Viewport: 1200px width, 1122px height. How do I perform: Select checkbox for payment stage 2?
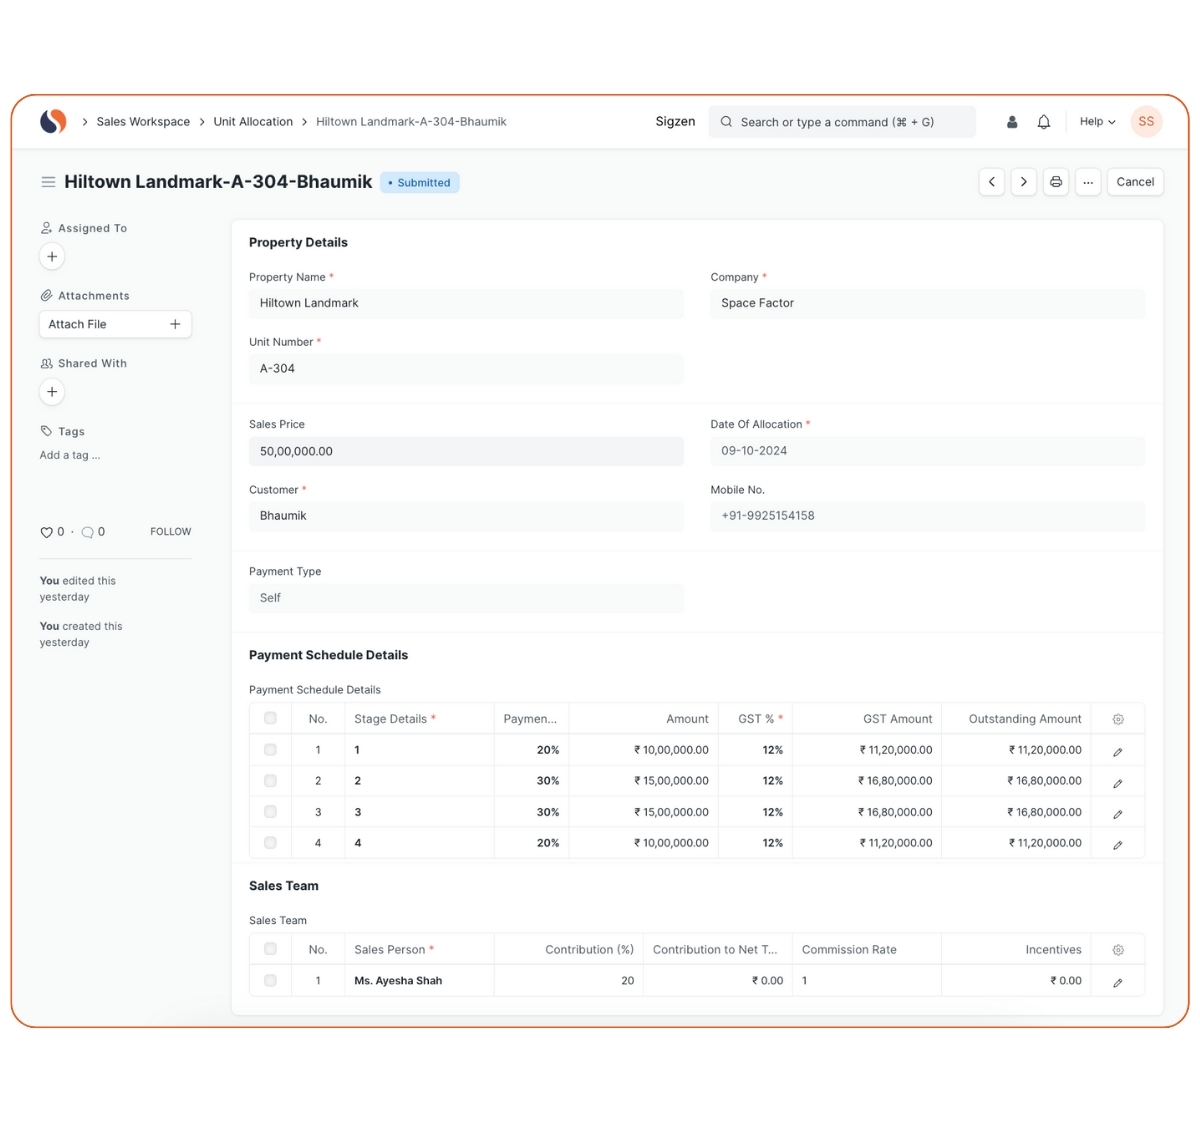(x=270, y=780)
